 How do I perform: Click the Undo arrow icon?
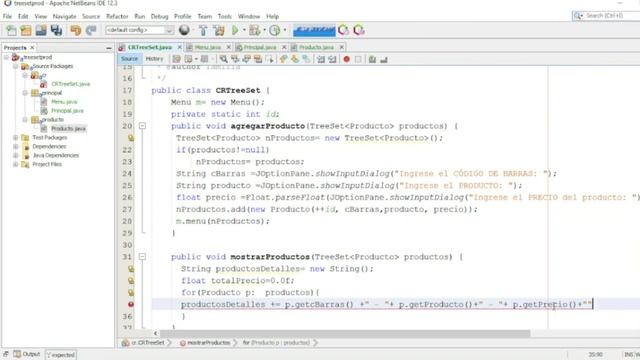tap(76, 30)
